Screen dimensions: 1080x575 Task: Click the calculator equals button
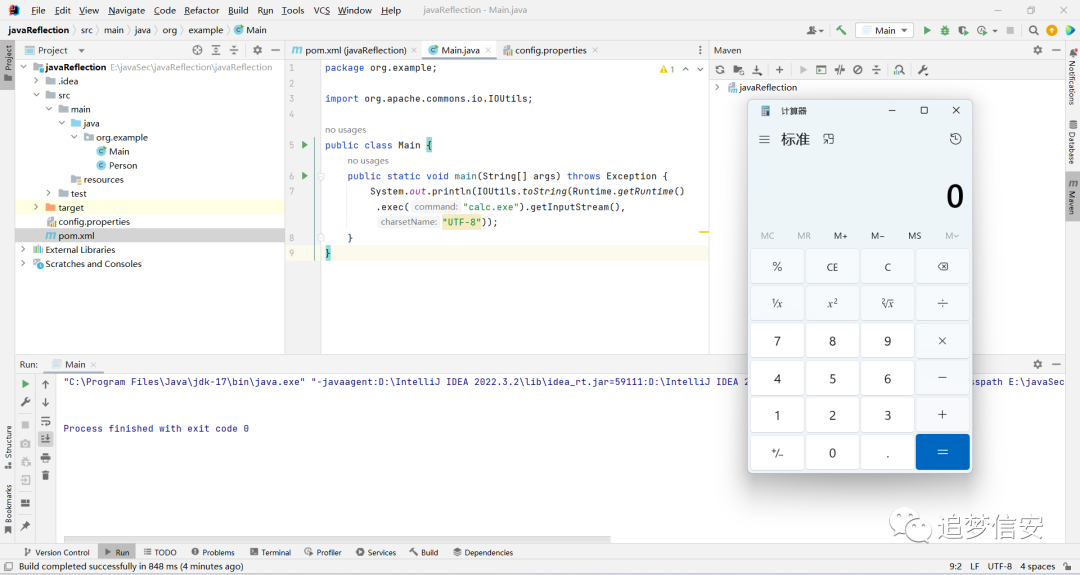[x=942, y=452]
